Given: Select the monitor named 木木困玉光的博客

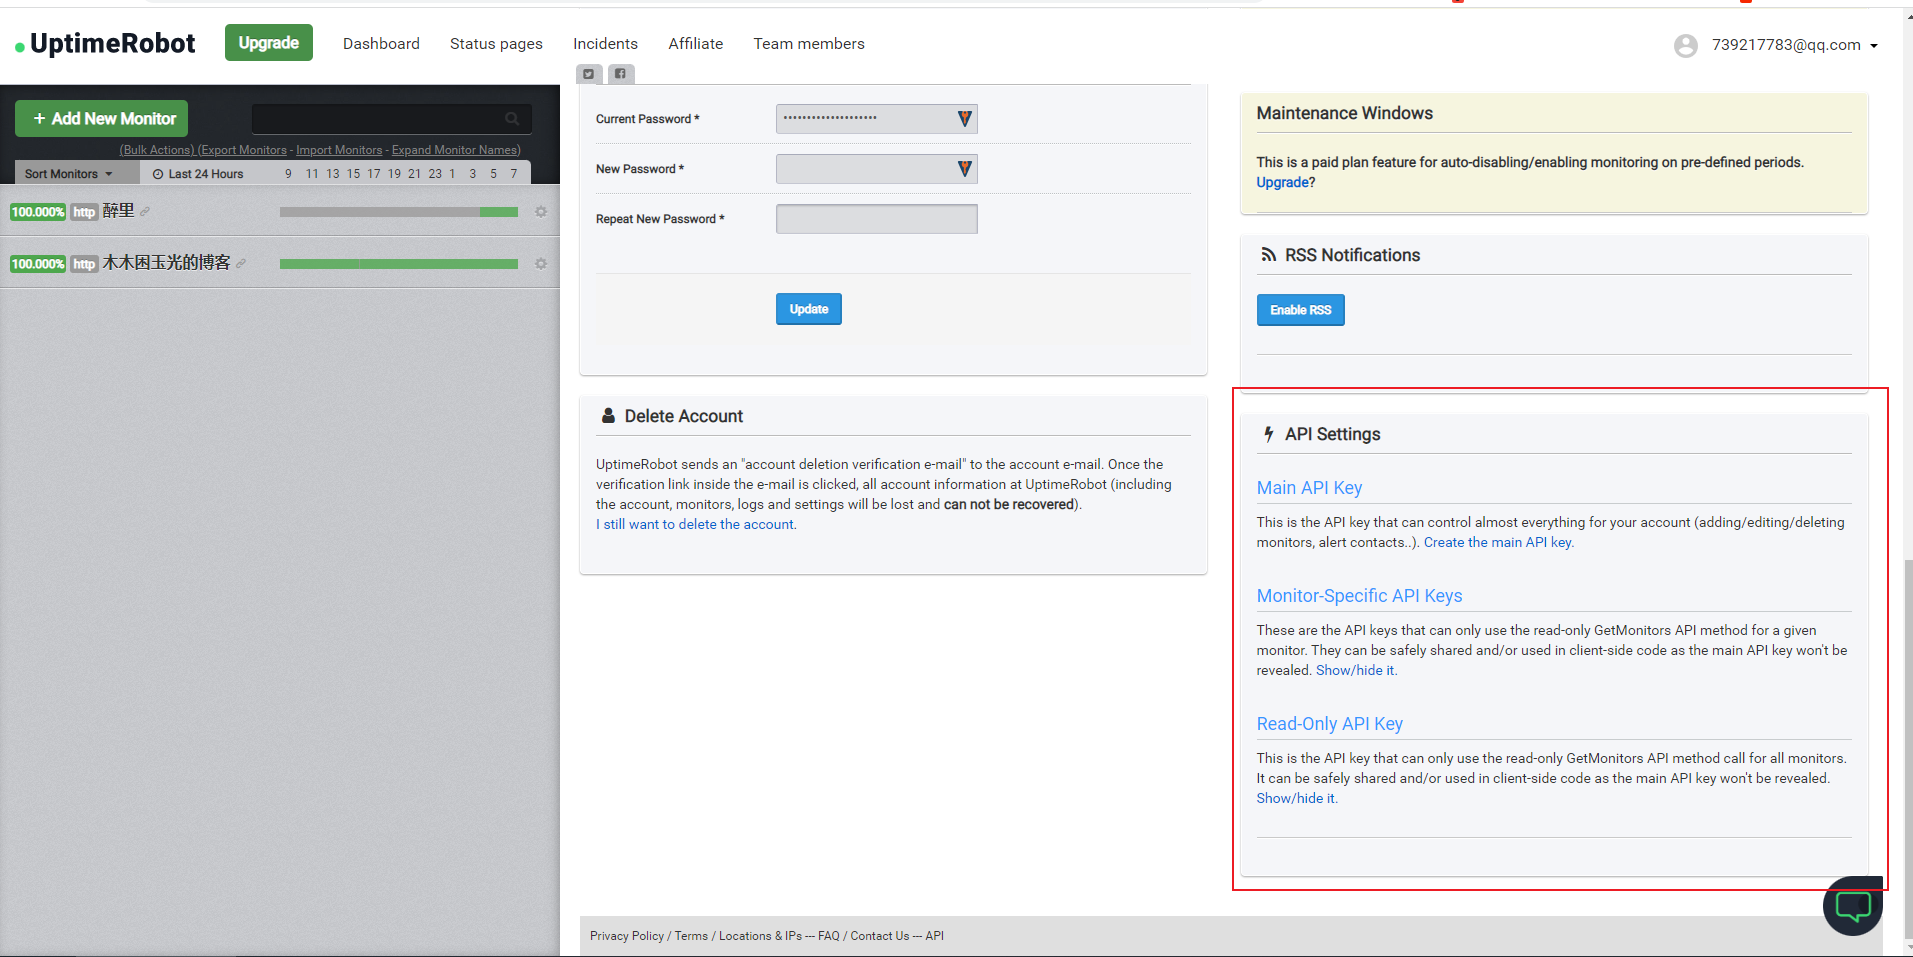Looking at the screenshot, I should click(x=166, y=263).
